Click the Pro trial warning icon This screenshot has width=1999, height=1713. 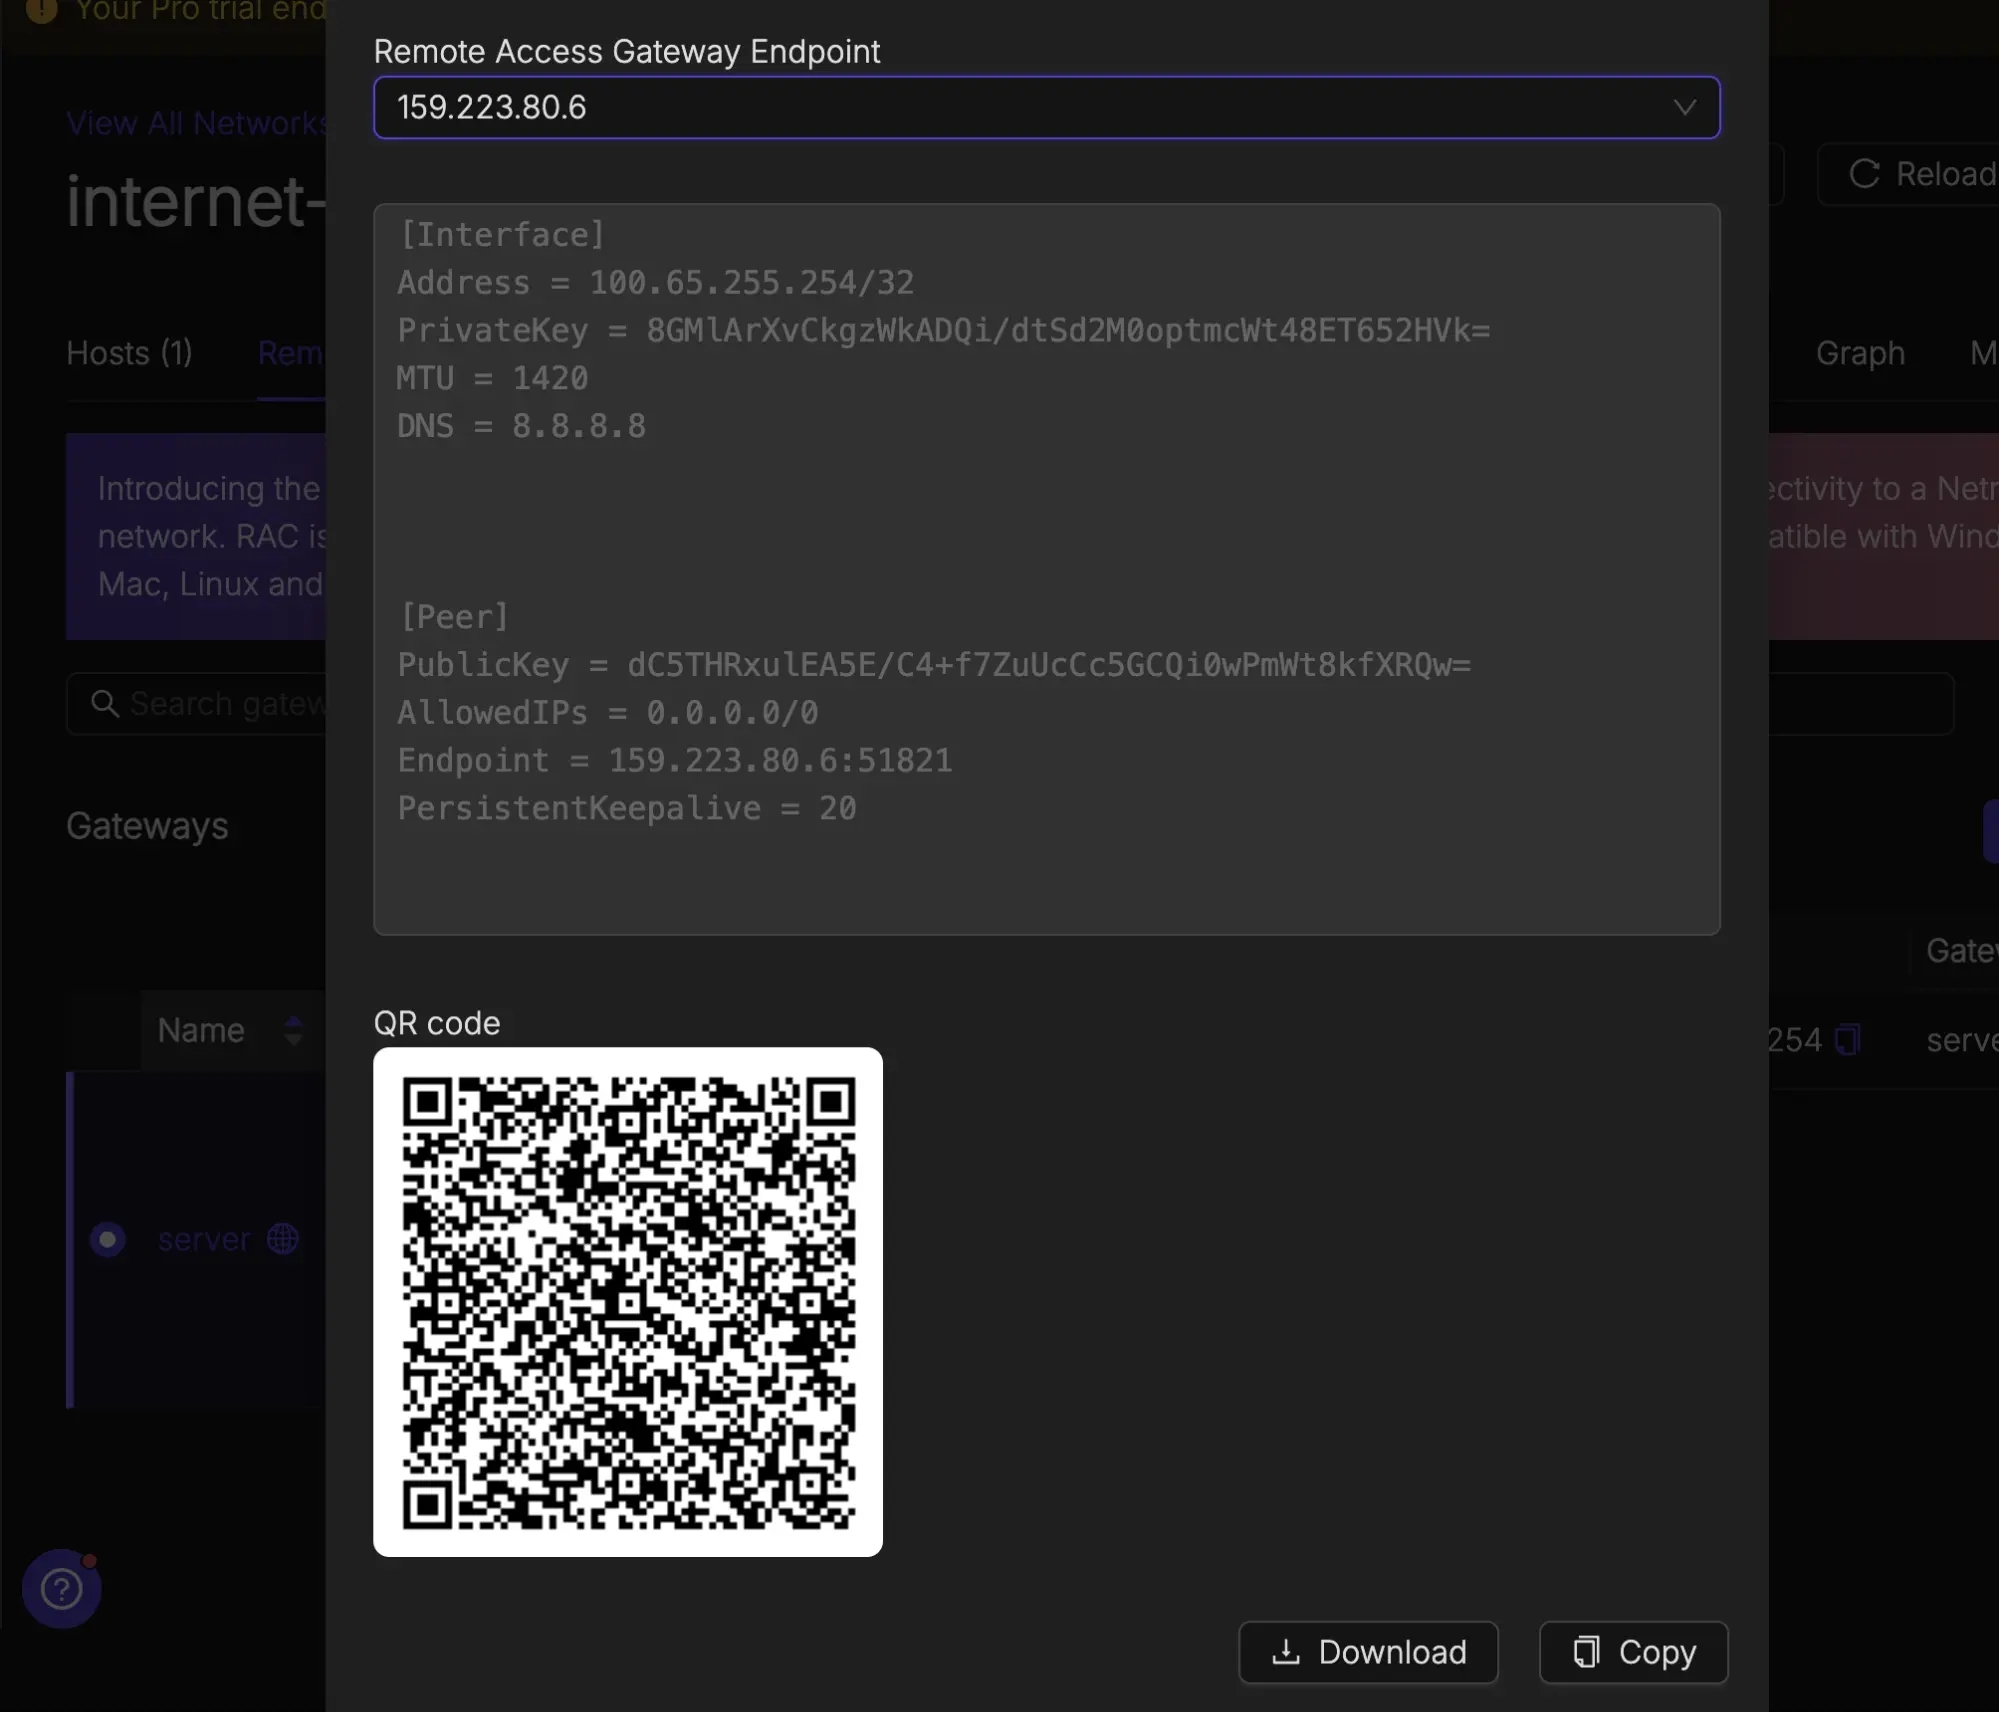pyautogui.click(x=41, y=10)
